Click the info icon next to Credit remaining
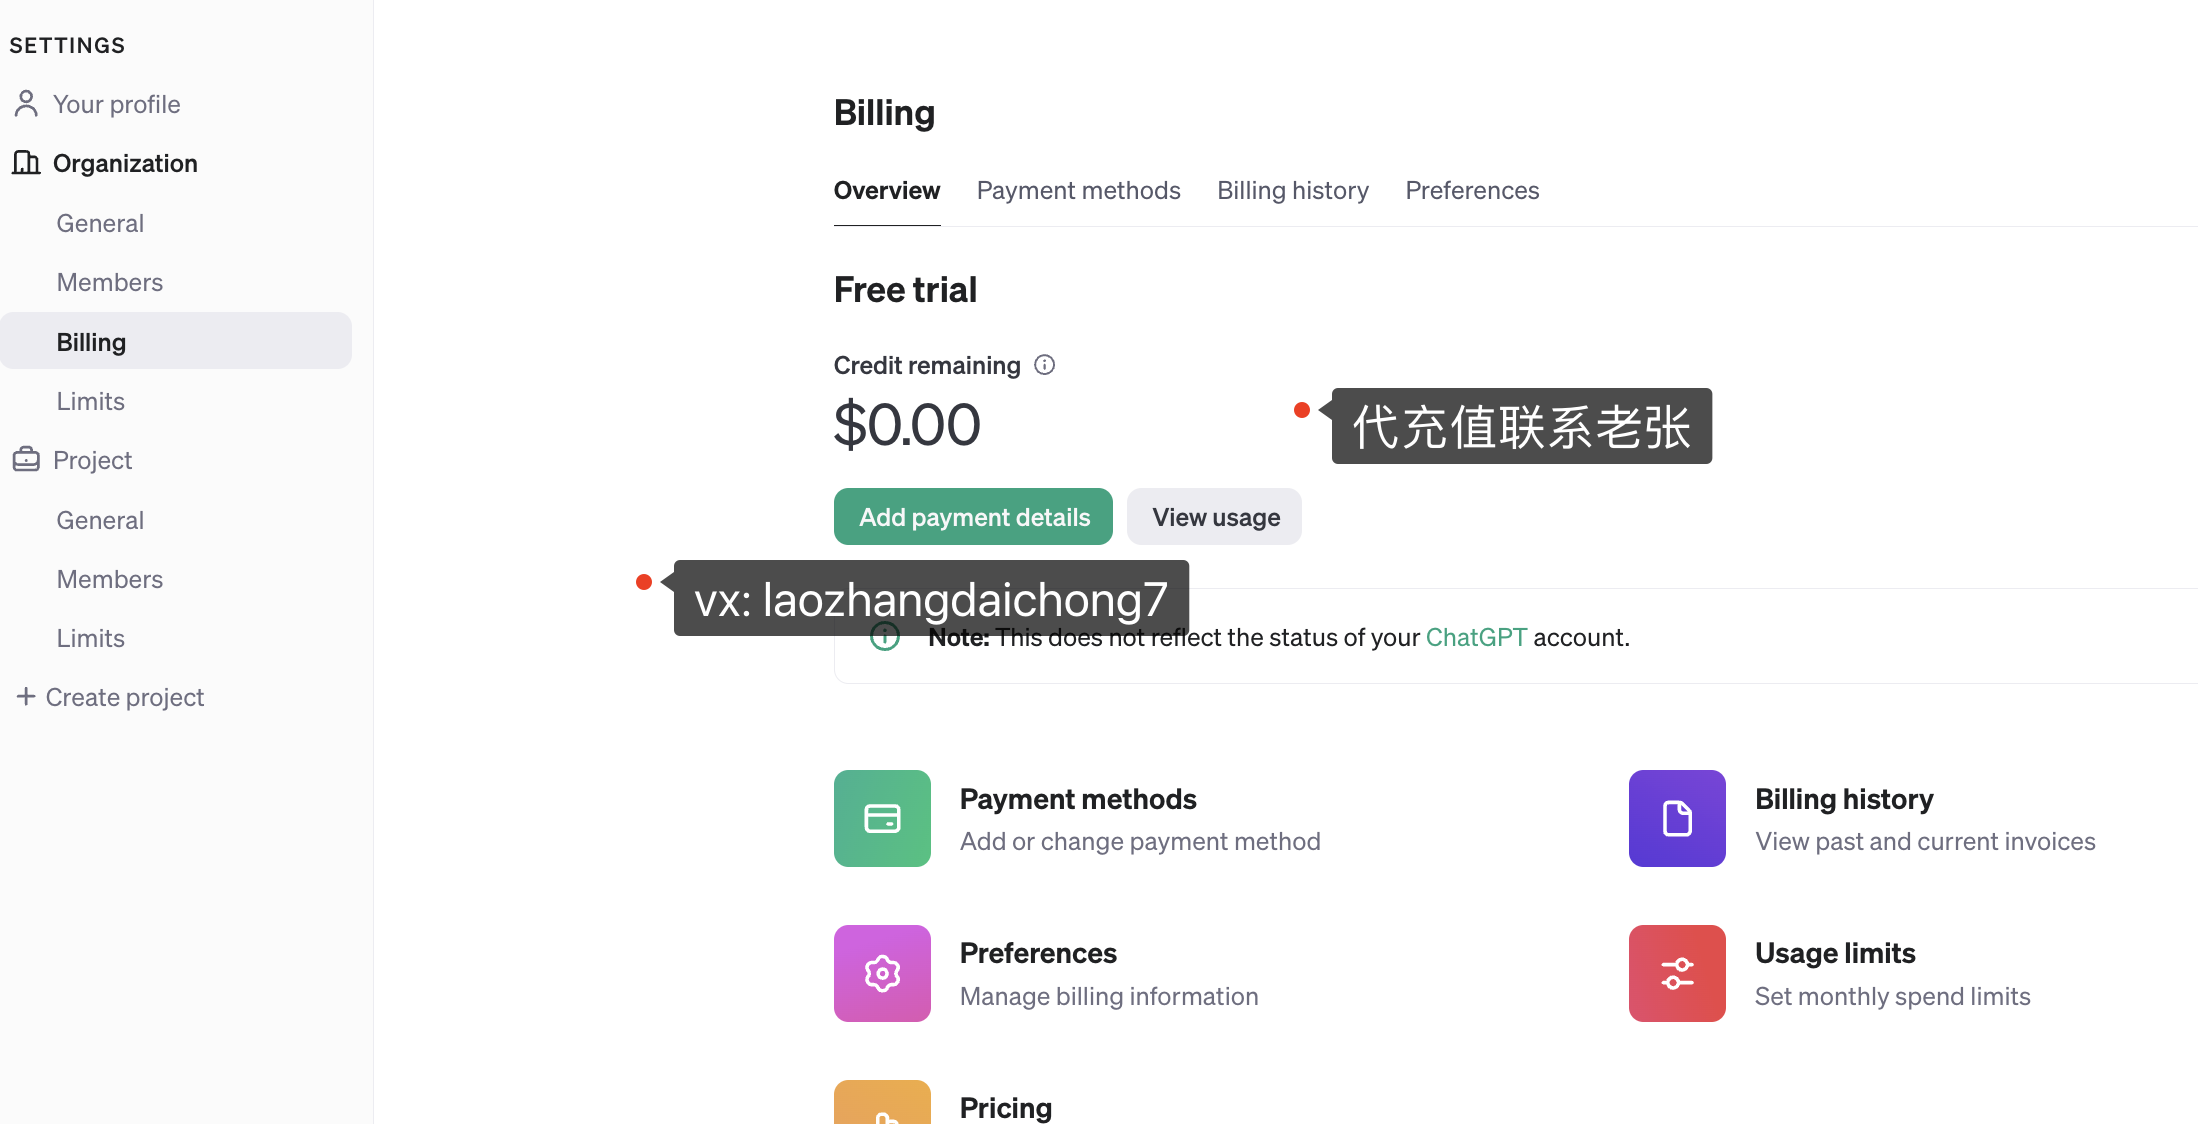The image size is (2198, 1124). [x=1045, y=365]
